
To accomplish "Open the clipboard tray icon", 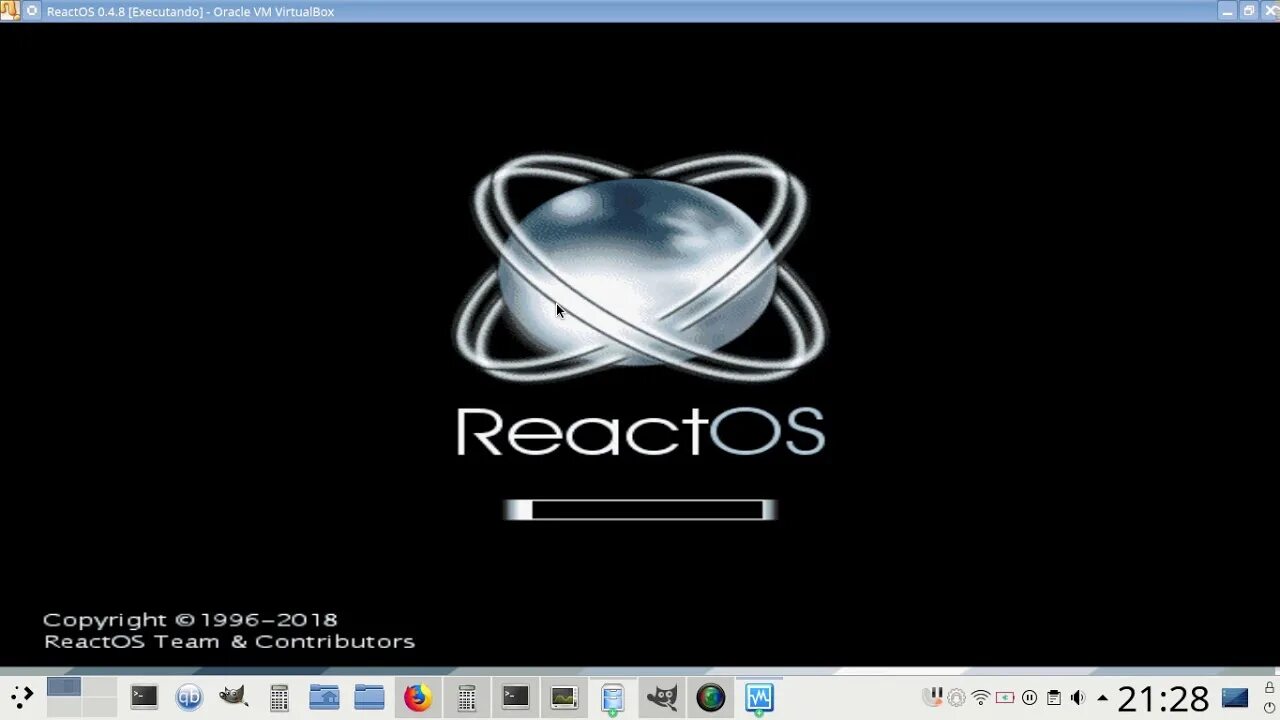I will point(1054,698).
